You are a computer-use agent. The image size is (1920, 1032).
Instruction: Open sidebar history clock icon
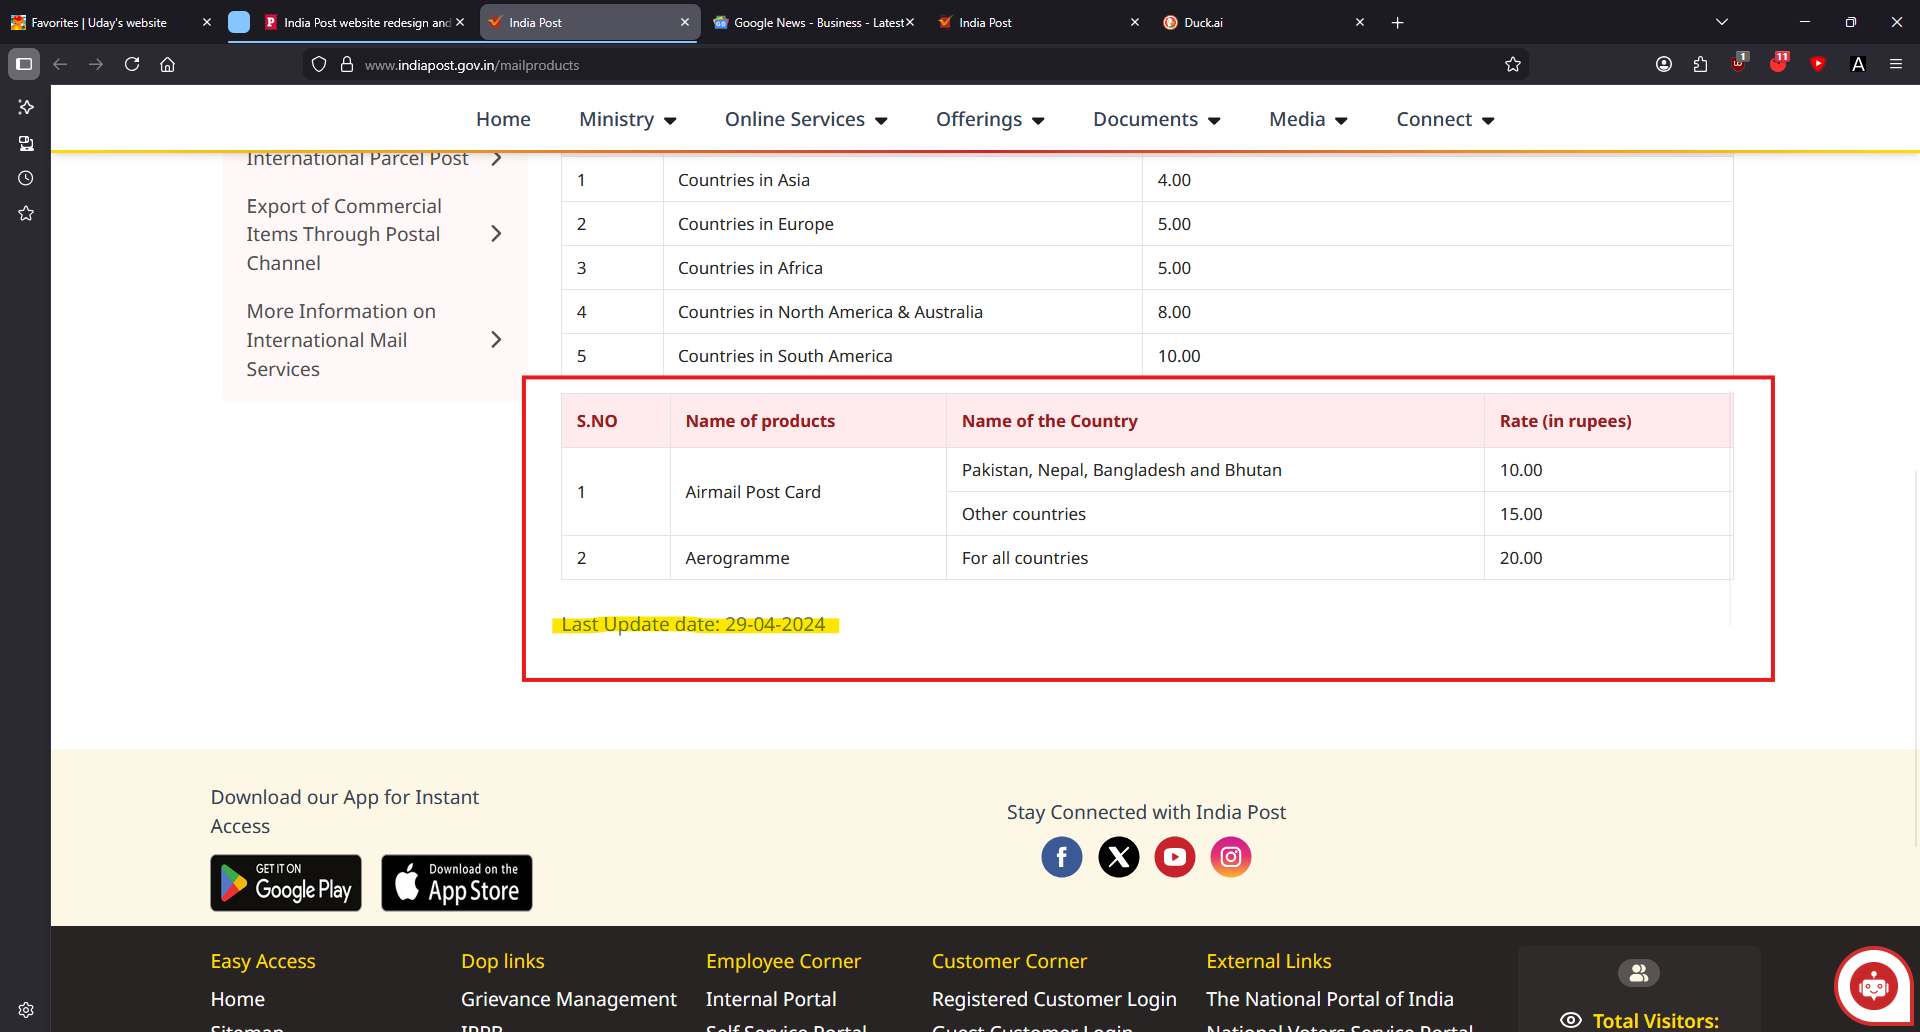26,179
